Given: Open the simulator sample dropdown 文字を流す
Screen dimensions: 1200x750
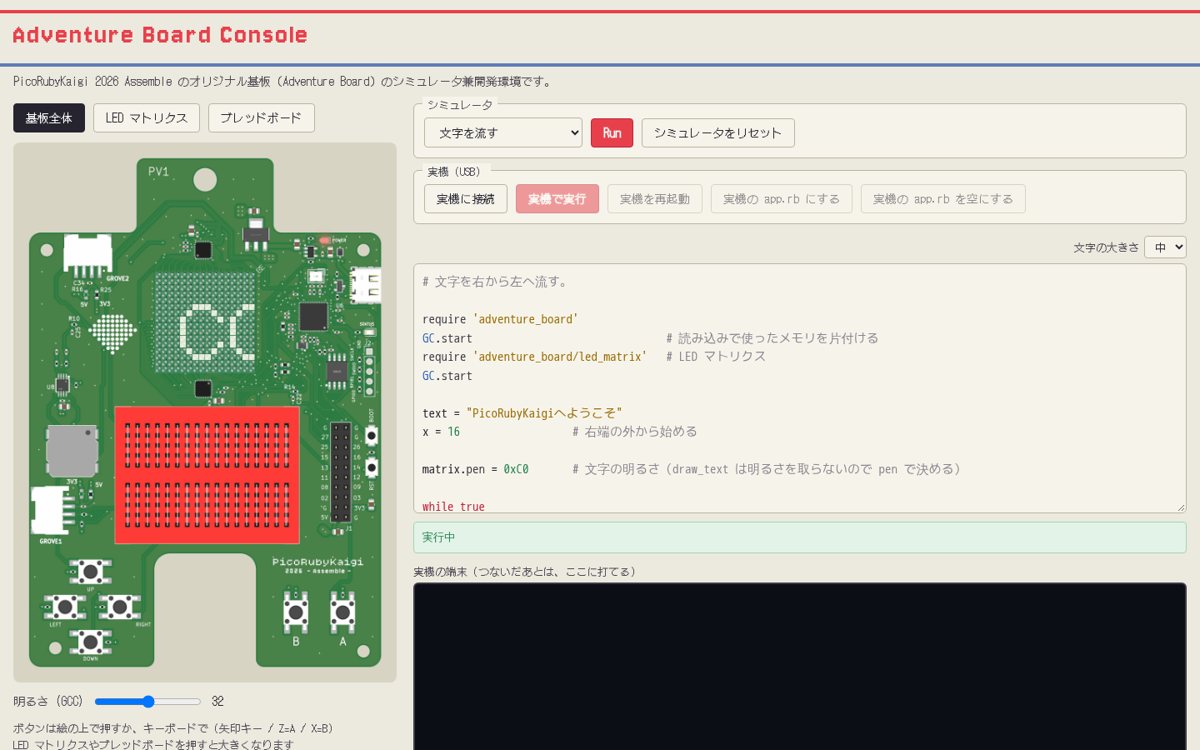Looking at the screenshot, I should click(503, 133).
